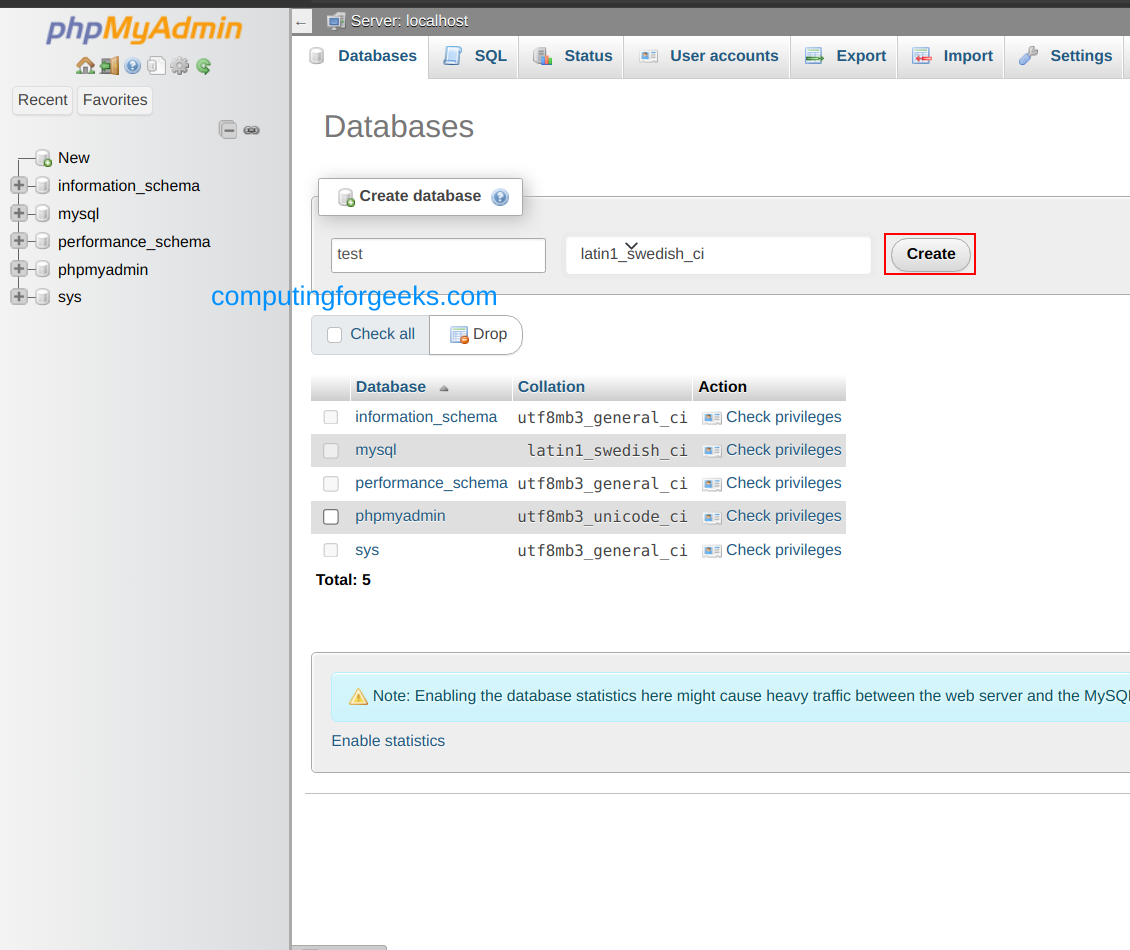Image resolution: width=1130 pixels, height=950 pixels.
Task: Click the Create button
Action: (x=929, y=254)
